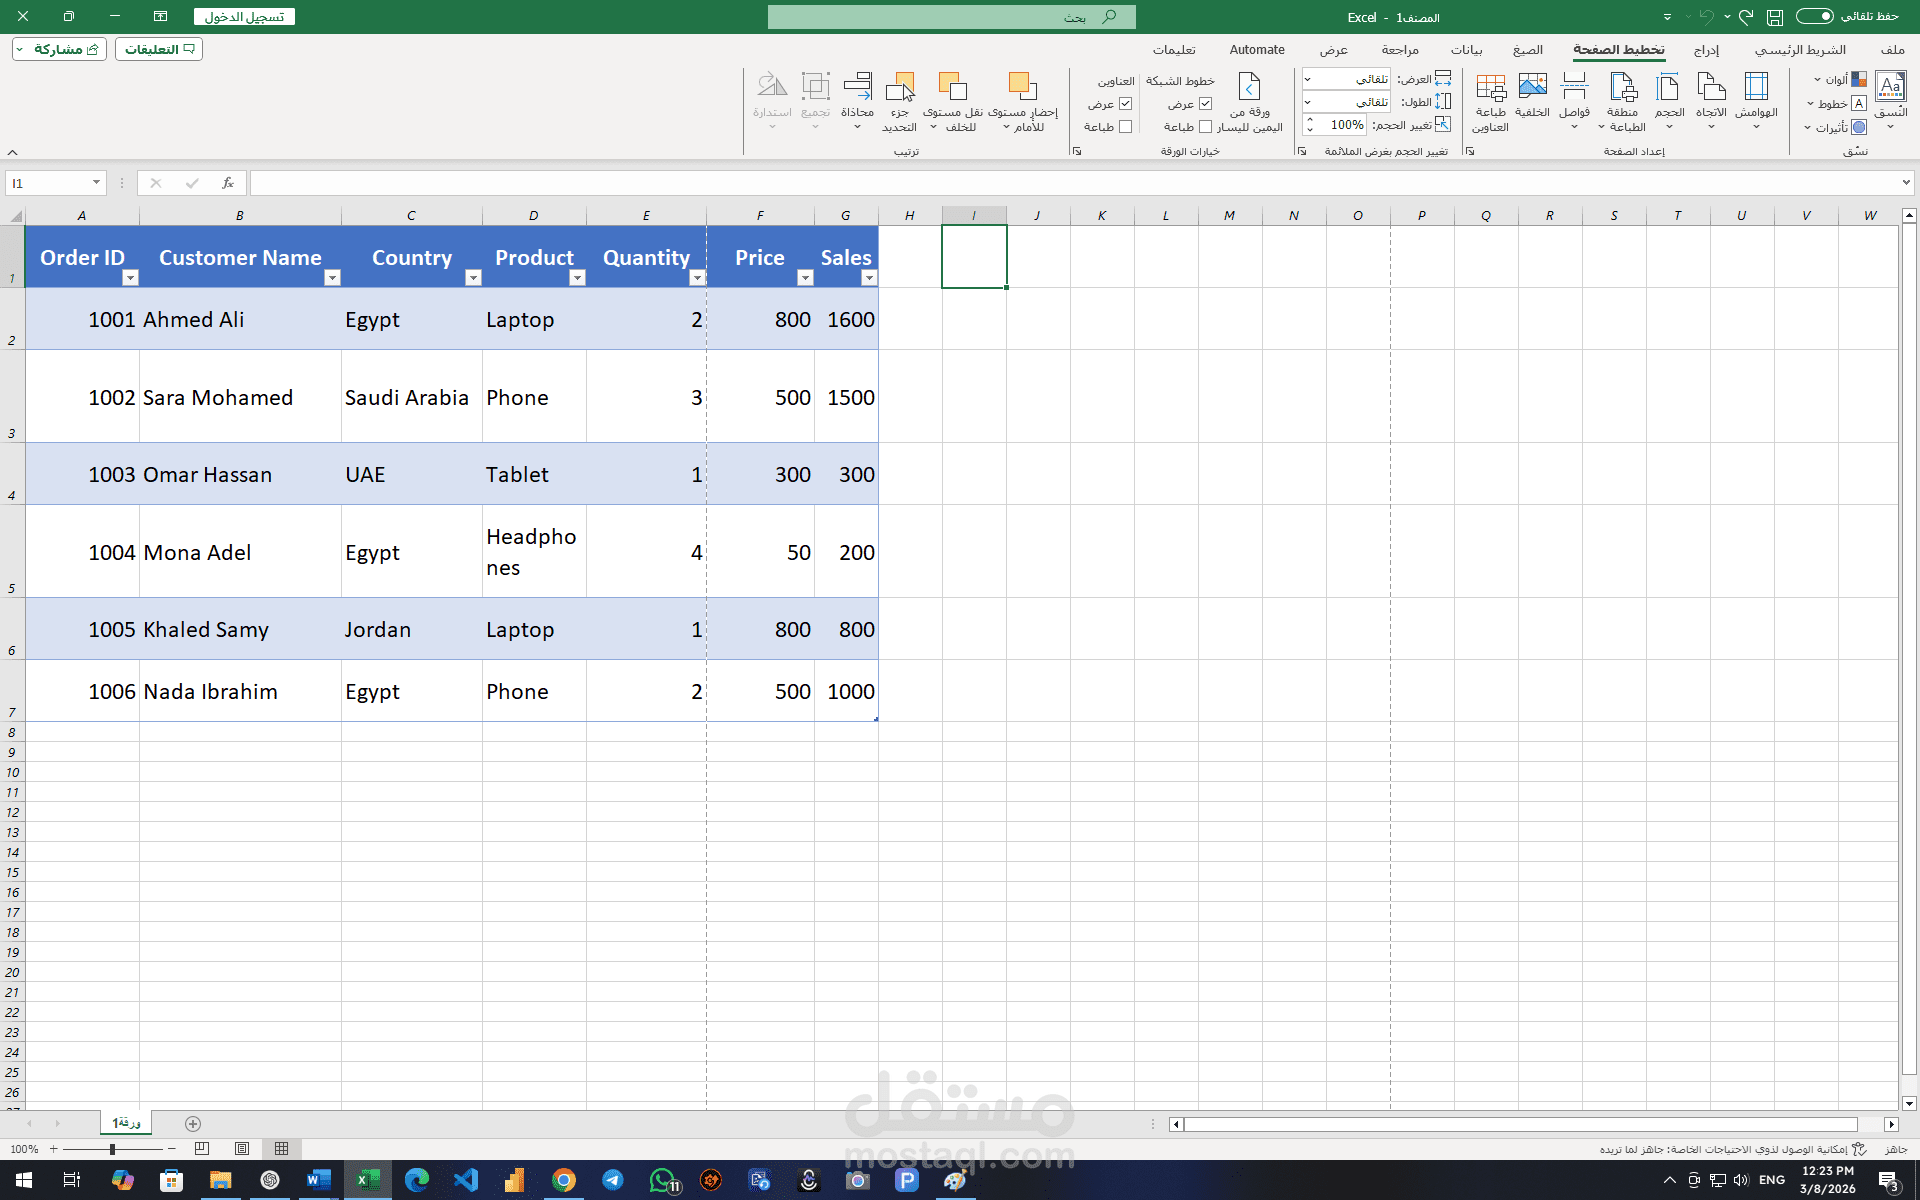Switch to Formulas (الصيغ) tab

click(1527, 50)
